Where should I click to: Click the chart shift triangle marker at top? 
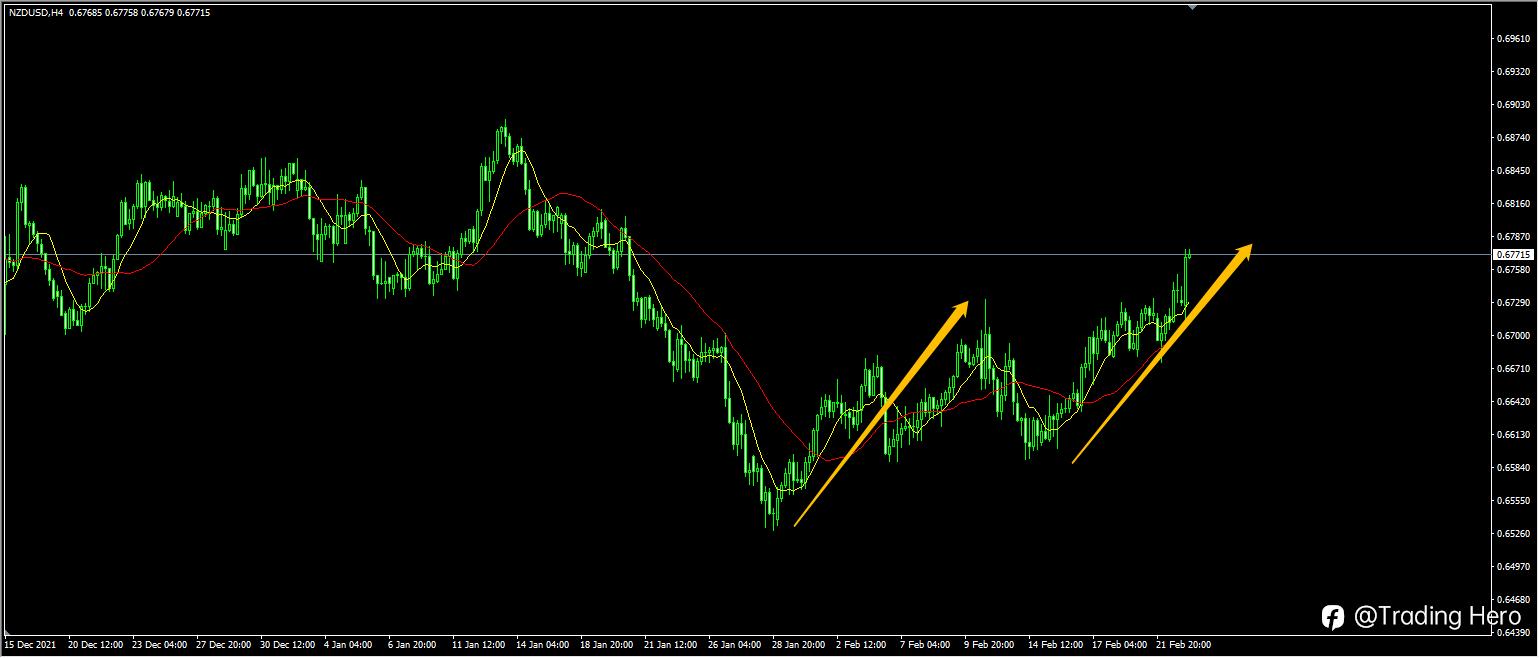click(x=1192, y=7)
